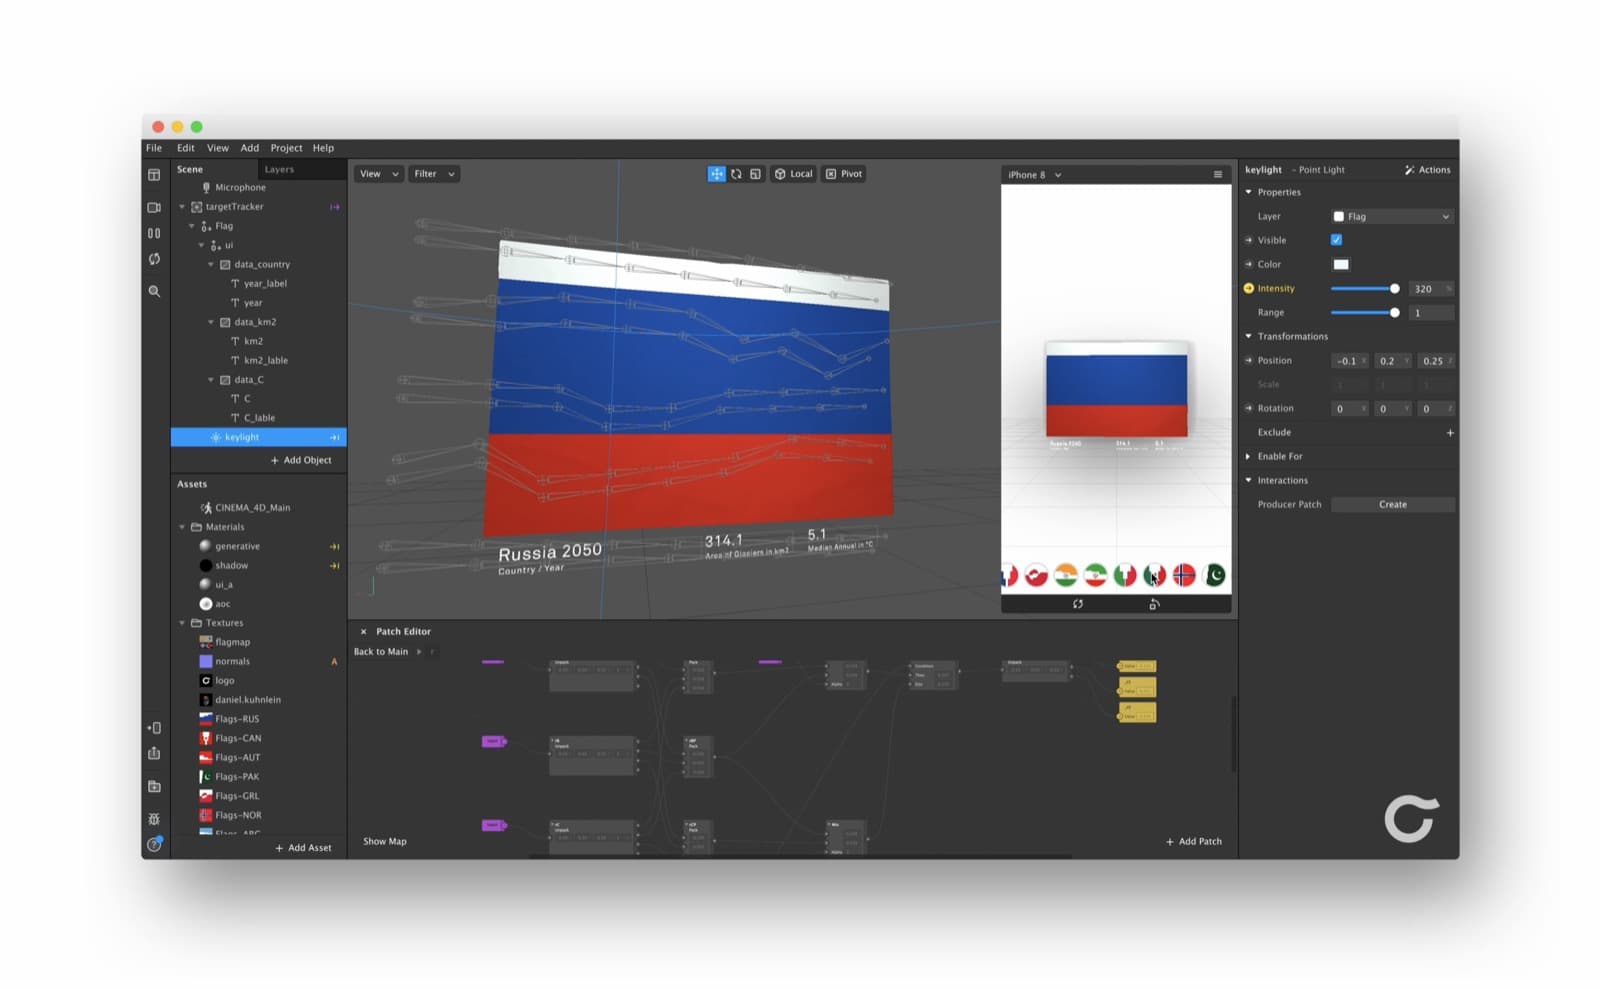This screenshot has width=1600, height=989.
Task: Click the pause icon in the left sidebar
Action: click(x=154, y=233)
